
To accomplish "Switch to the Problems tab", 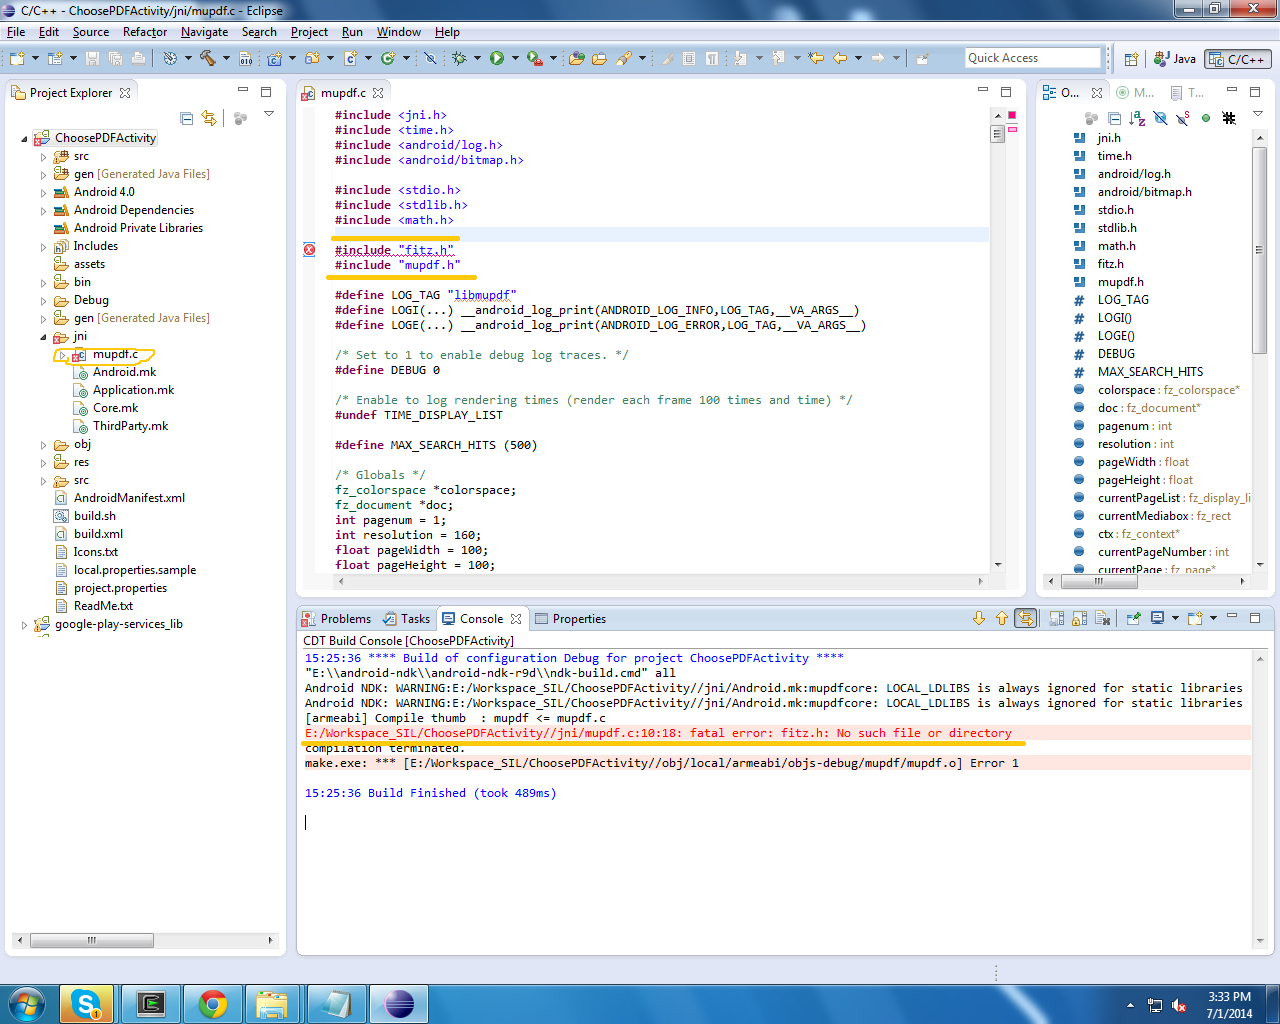I will click(x=345, y=619).
